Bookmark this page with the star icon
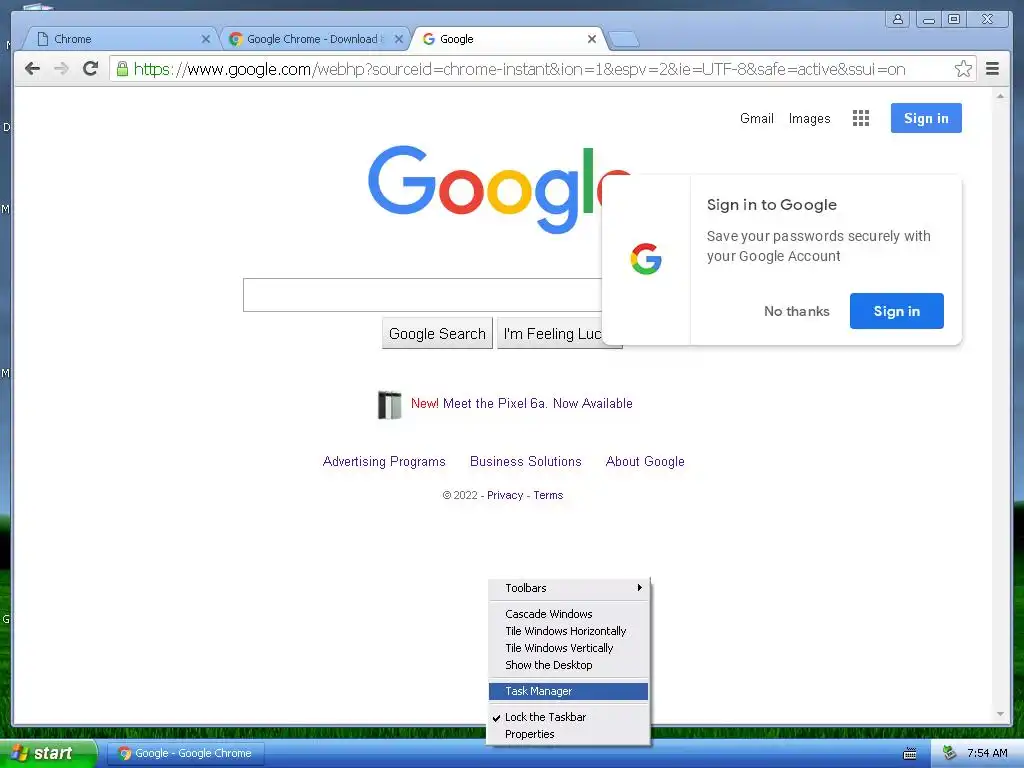 (x=963, y=69)
